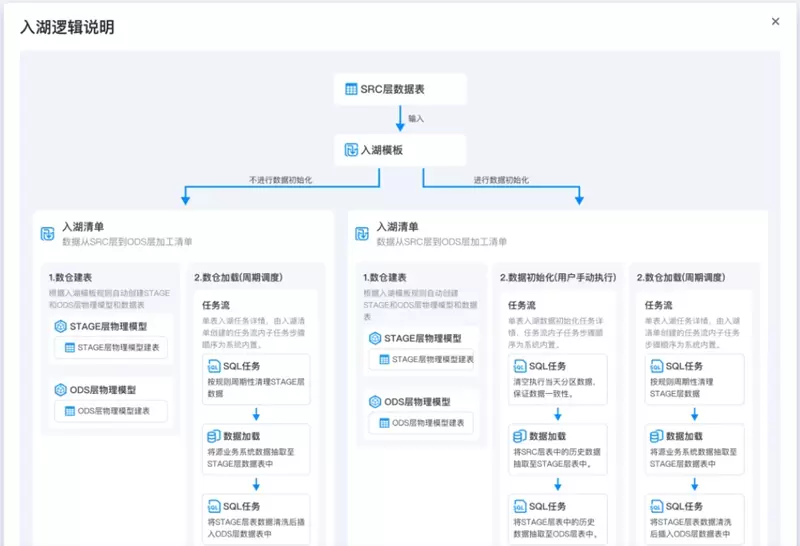Screen dimensions: 800x546
Task: Click the 数据从SRC层到ODS层加工清单 subtitle in the left panel
Action: 127,242
